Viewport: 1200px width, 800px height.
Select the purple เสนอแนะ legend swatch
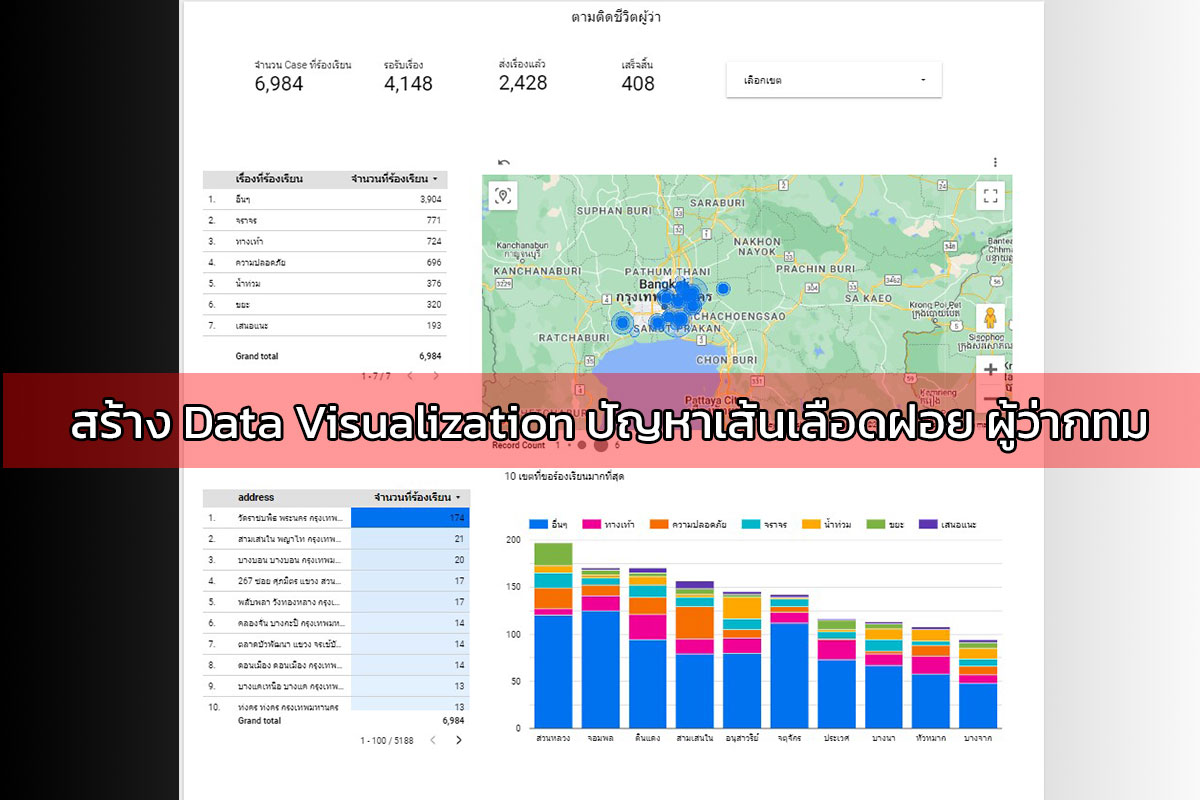pyautogui.click(x=927, y=524)
